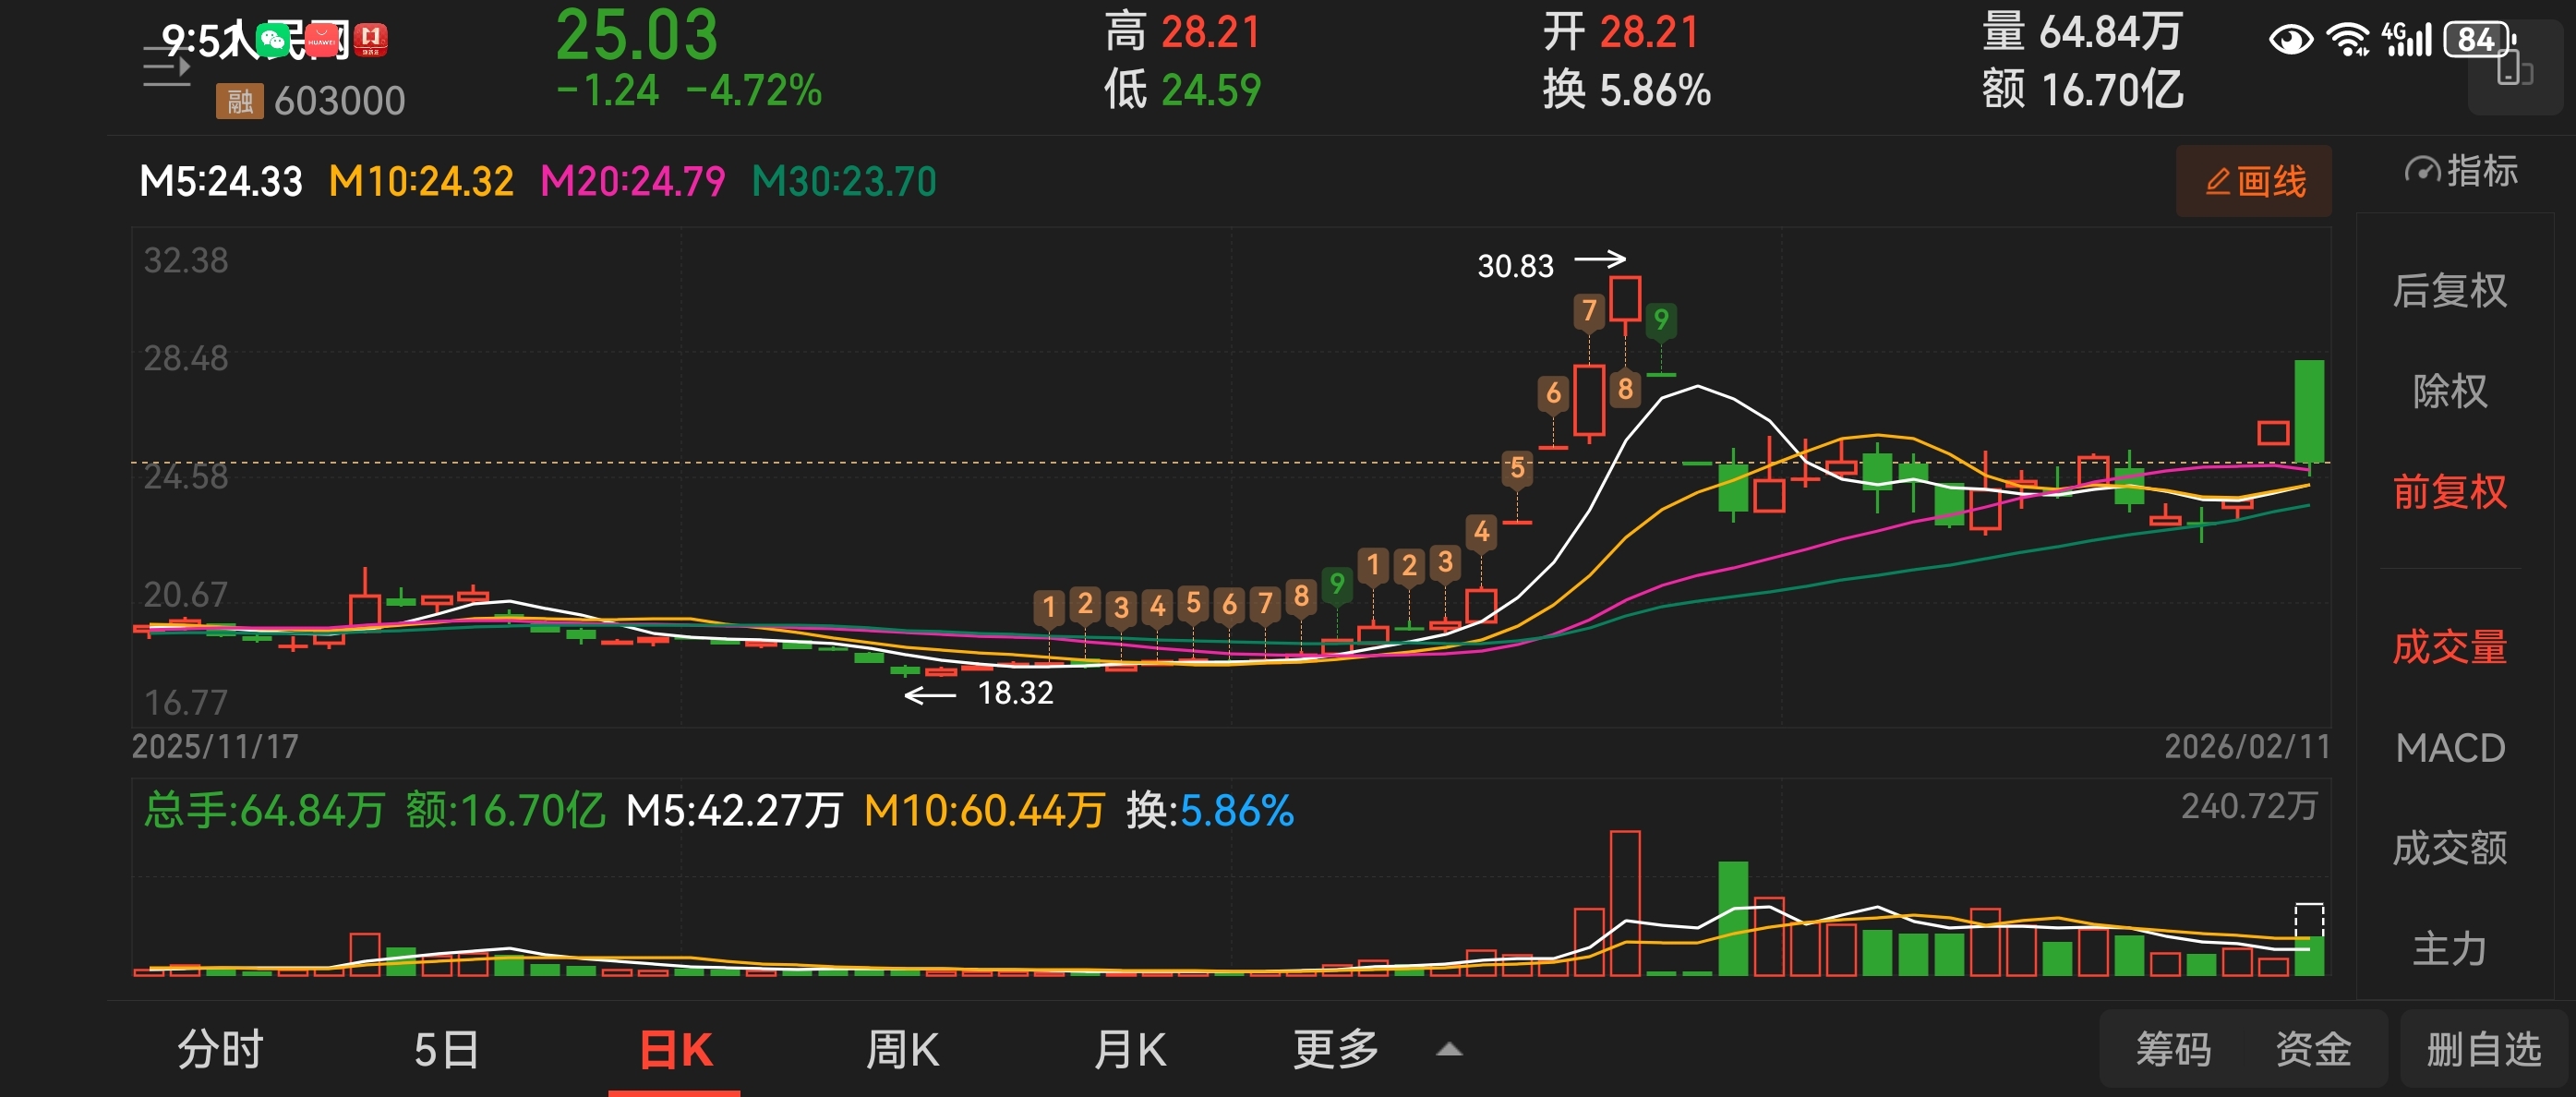
Task: Switch to the 周K weekly tab
Action: pos(901,1049)
